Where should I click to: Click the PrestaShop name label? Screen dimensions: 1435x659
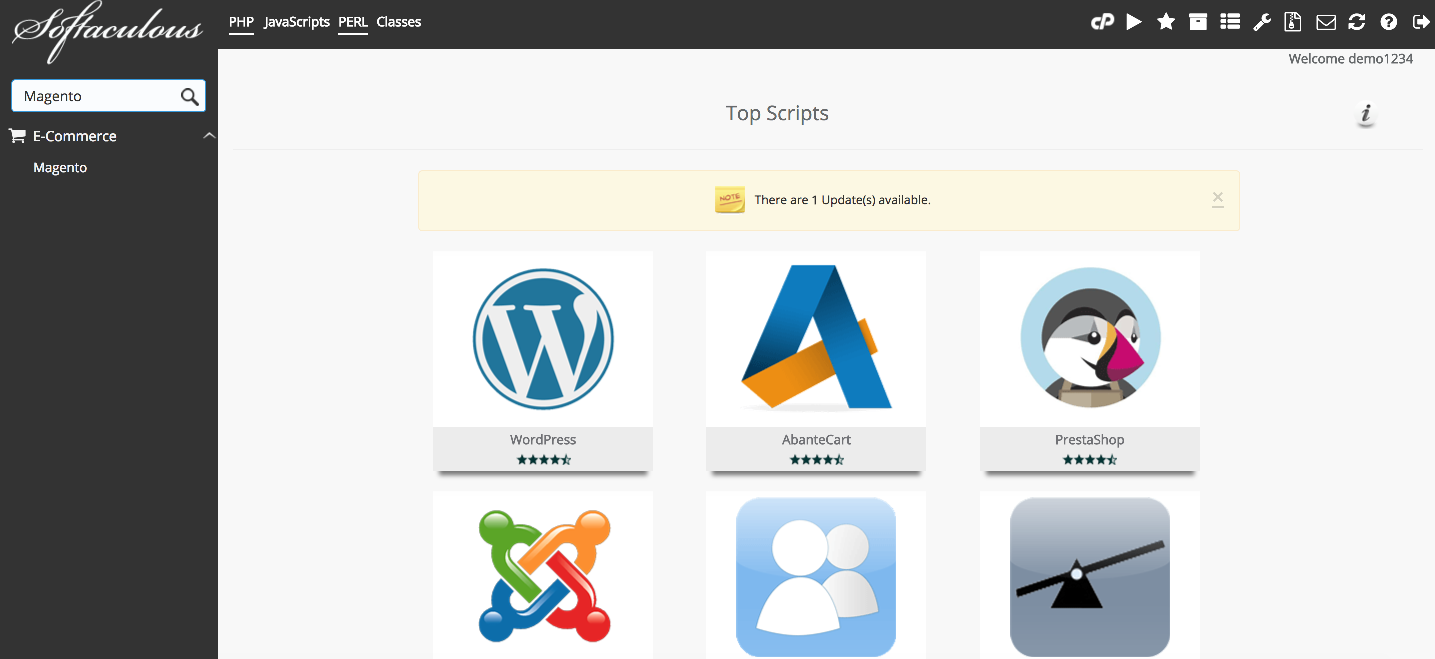pyautogui.click(x=1090, y=440)
